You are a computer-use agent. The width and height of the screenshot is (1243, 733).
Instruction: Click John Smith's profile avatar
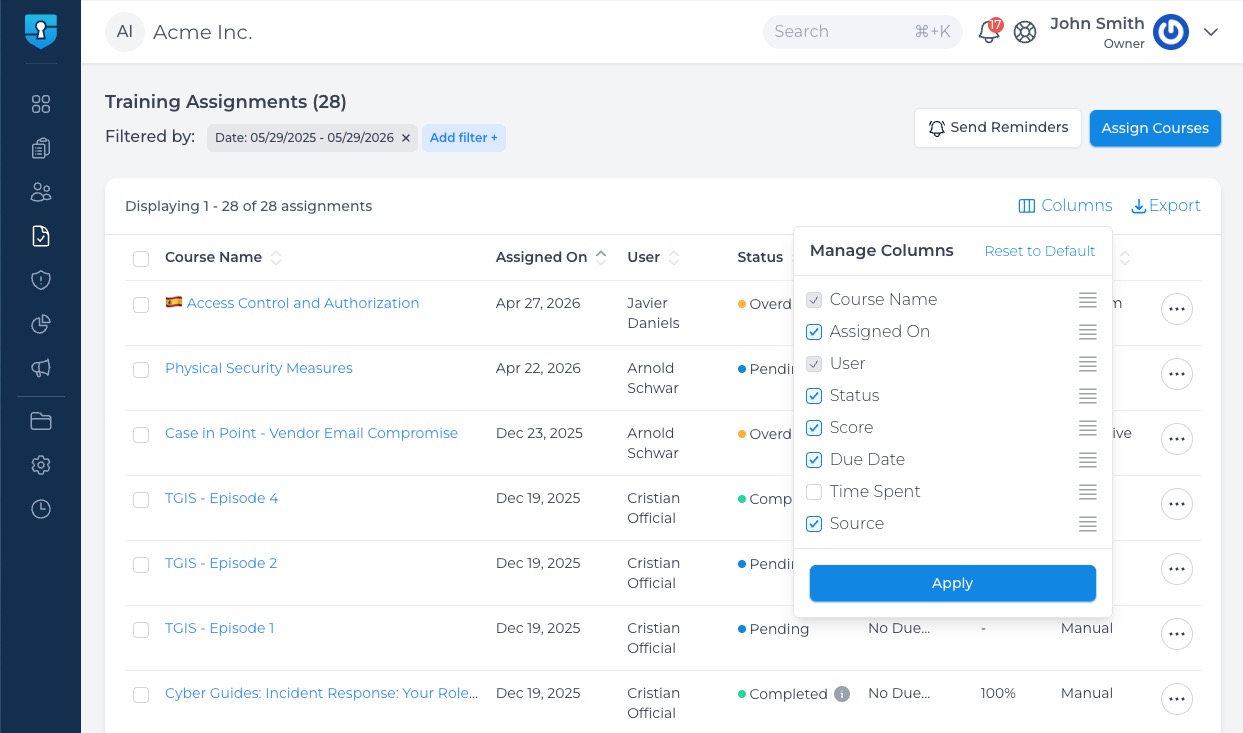pos(1171,32)
